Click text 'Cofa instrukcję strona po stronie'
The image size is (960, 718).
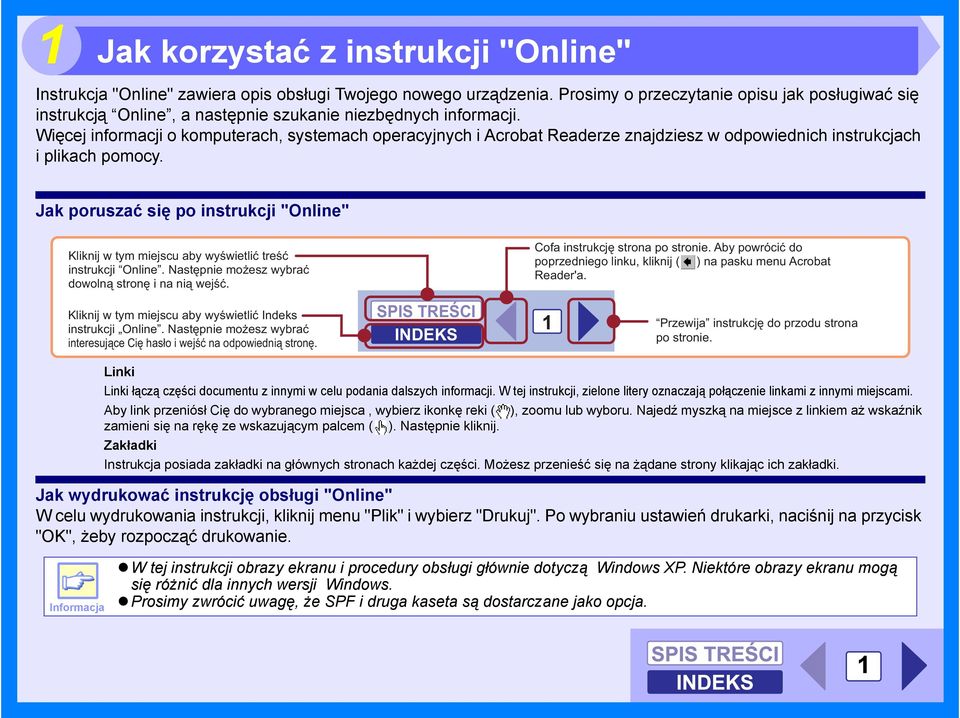click(622, 248)
